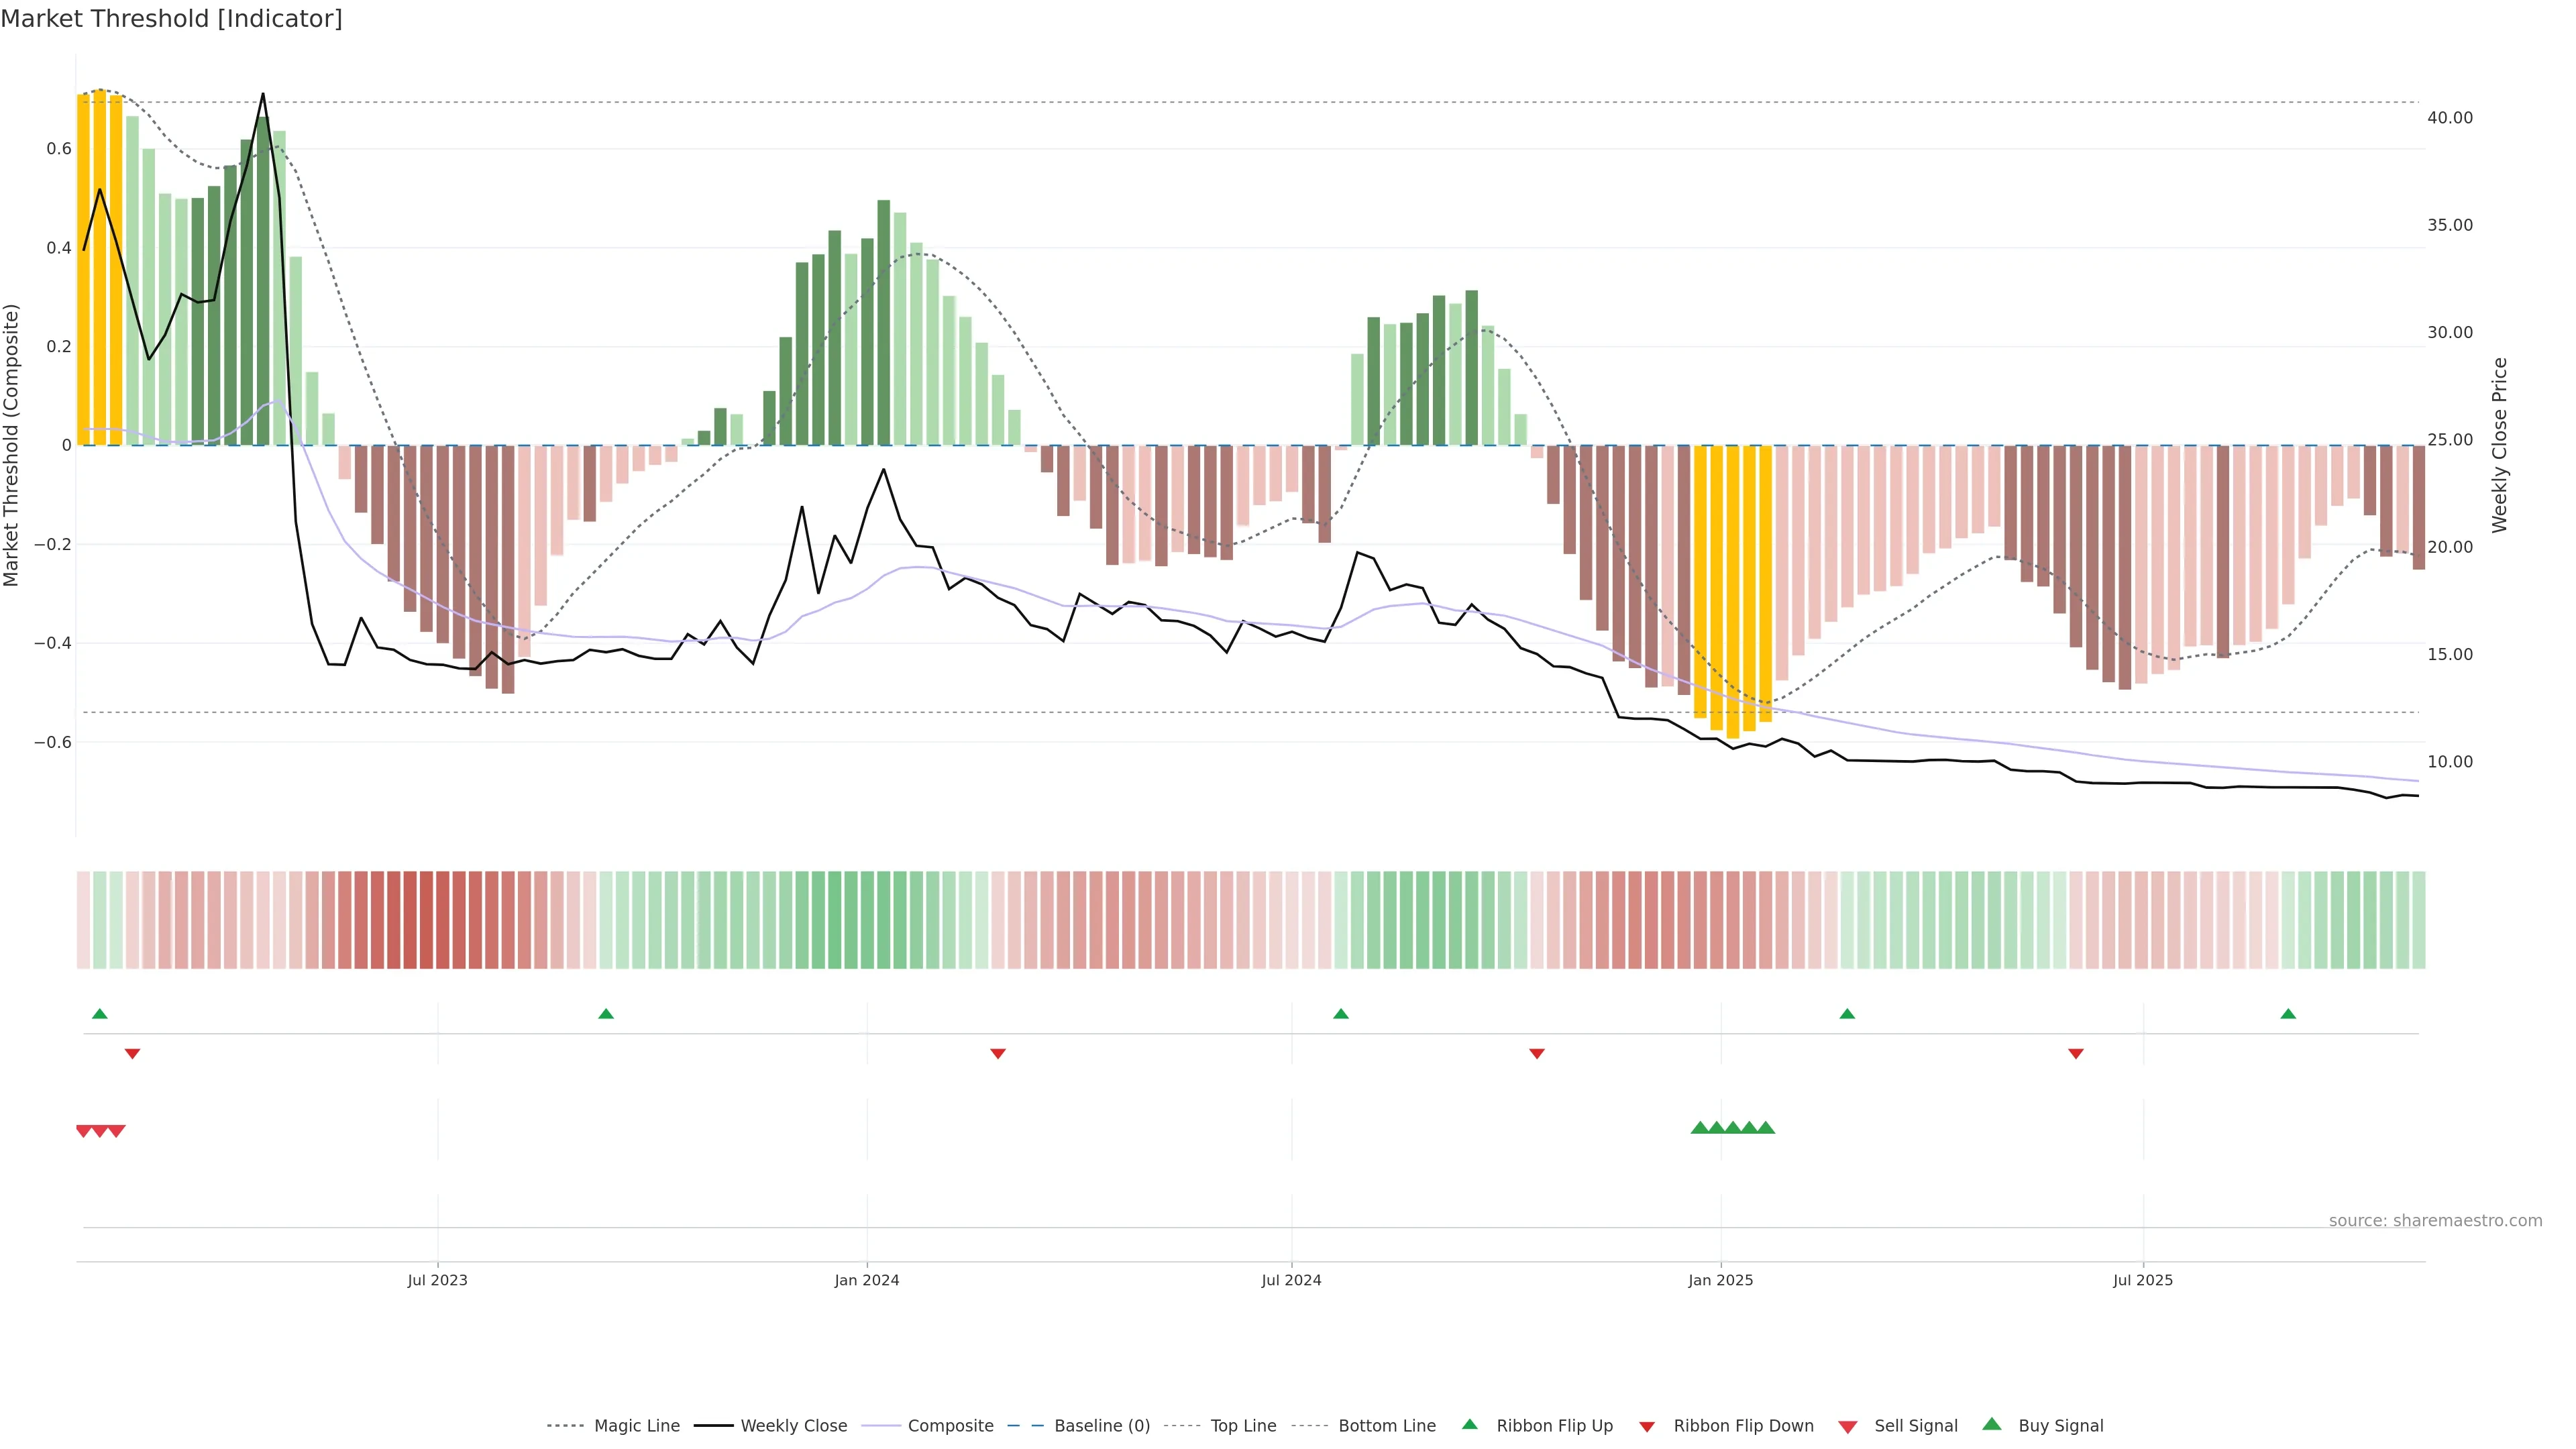The height and width of the screenshot is (1449, 2576).
Task: Click the Jul 2023 x-axis label
Action: 437,1280
